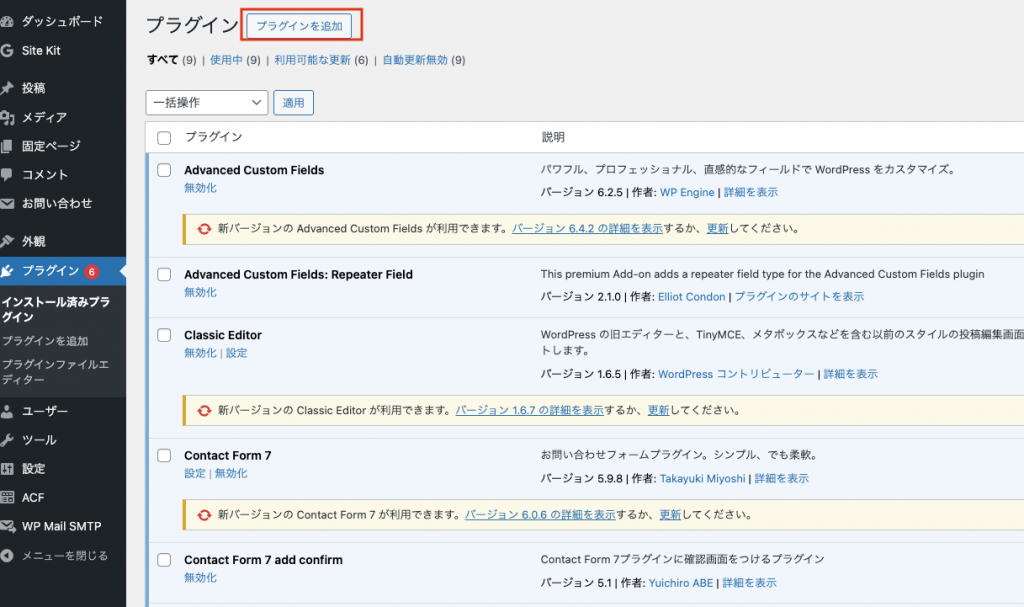Viewport: 1024px width, 607px height.
Task: Deactivate Advanced Custom Fields via 無効化
Action: pos(200,188)
